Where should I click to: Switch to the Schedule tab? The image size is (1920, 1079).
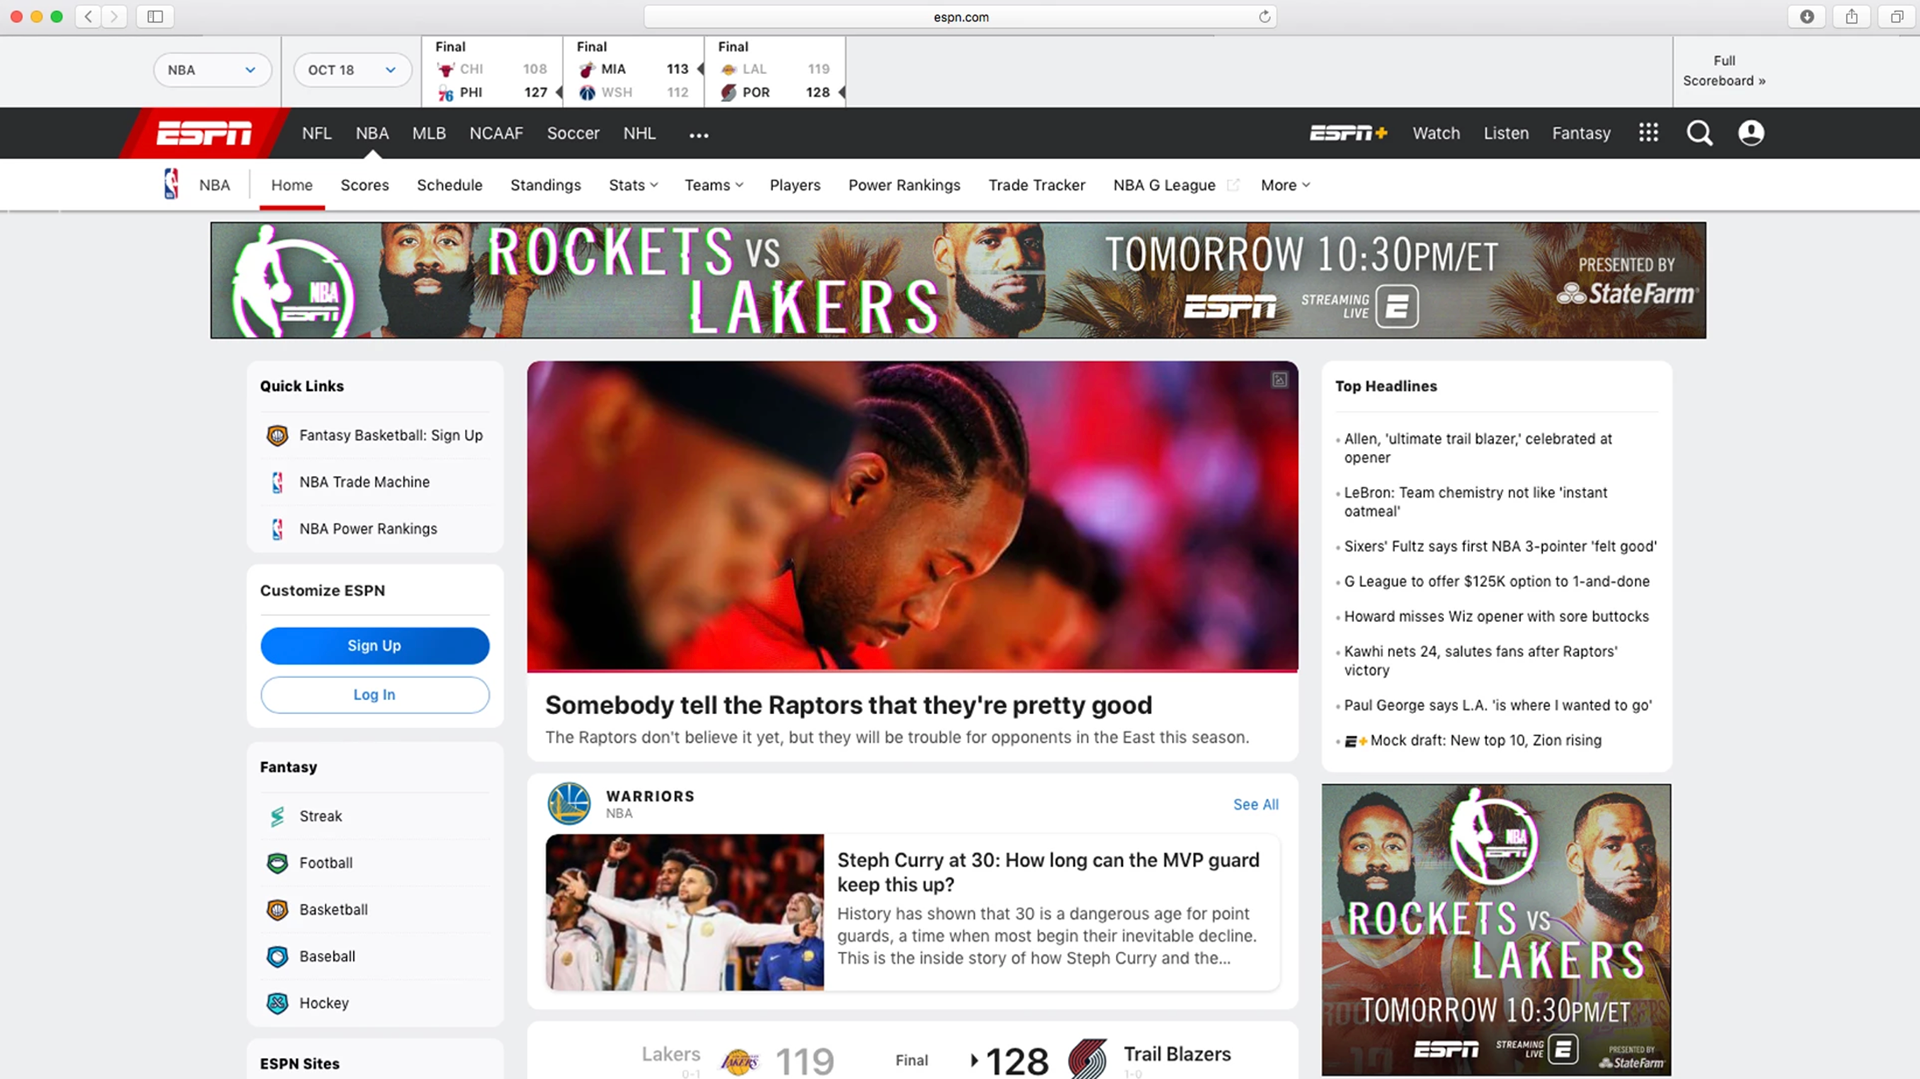coord(449,185)
